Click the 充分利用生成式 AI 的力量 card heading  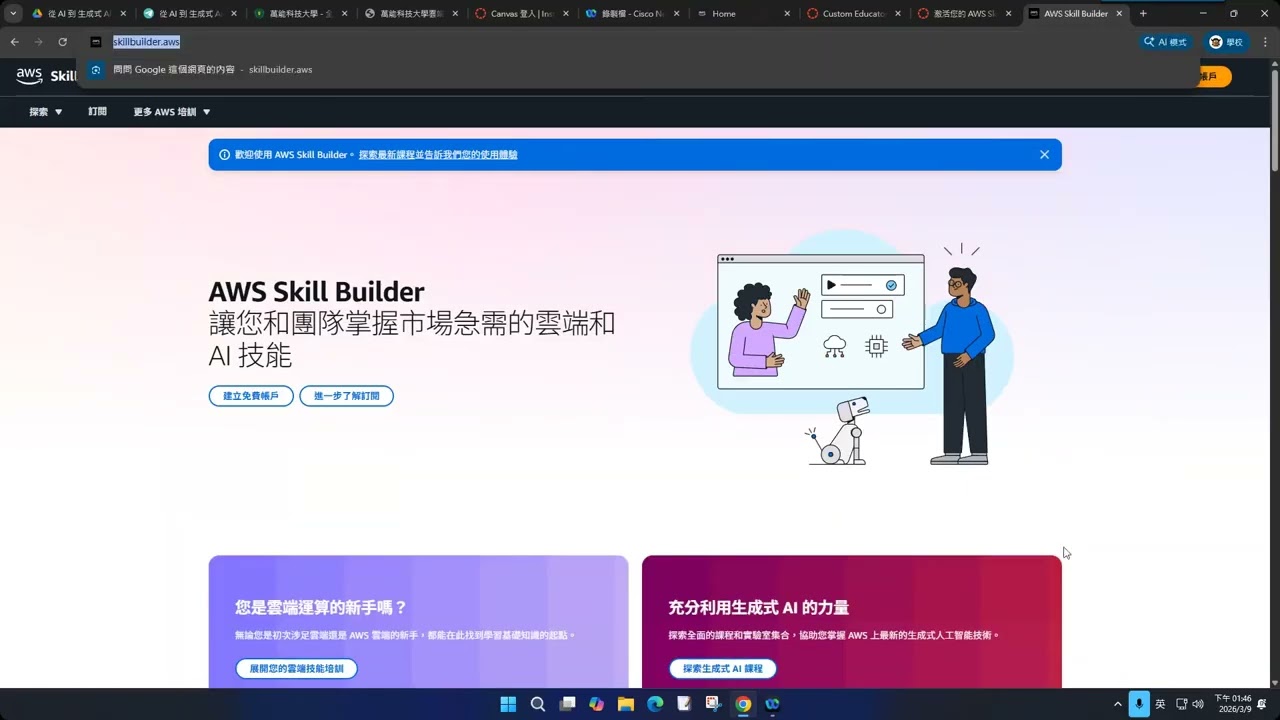[x=759, y=607]
